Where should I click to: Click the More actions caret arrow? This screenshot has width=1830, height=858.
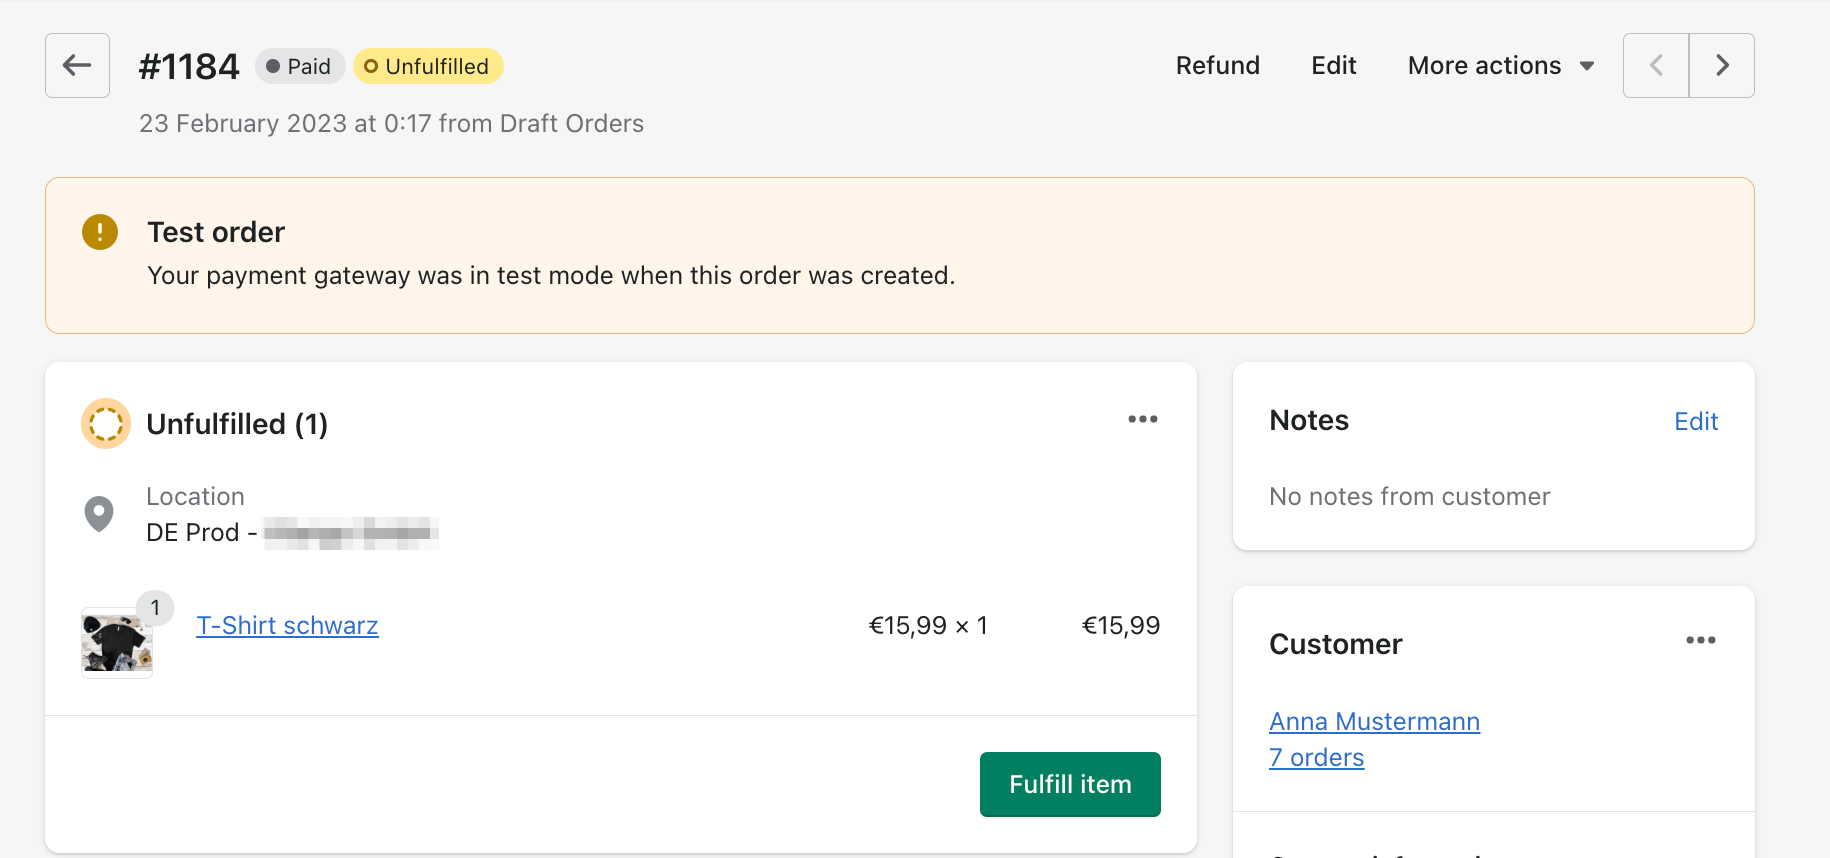pyautogui.click(x=1587, y=66)
